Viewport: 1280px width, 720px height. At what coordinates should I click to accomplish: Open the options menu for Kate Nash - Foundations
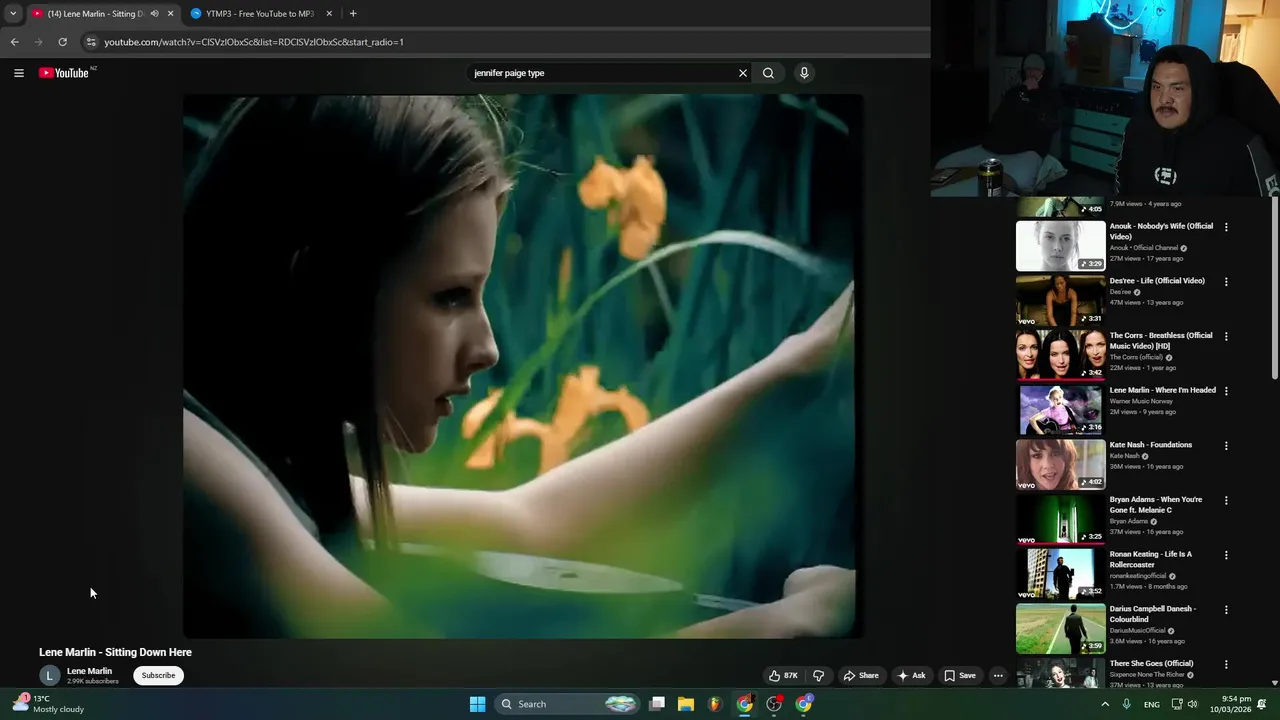click(1226, 446)
